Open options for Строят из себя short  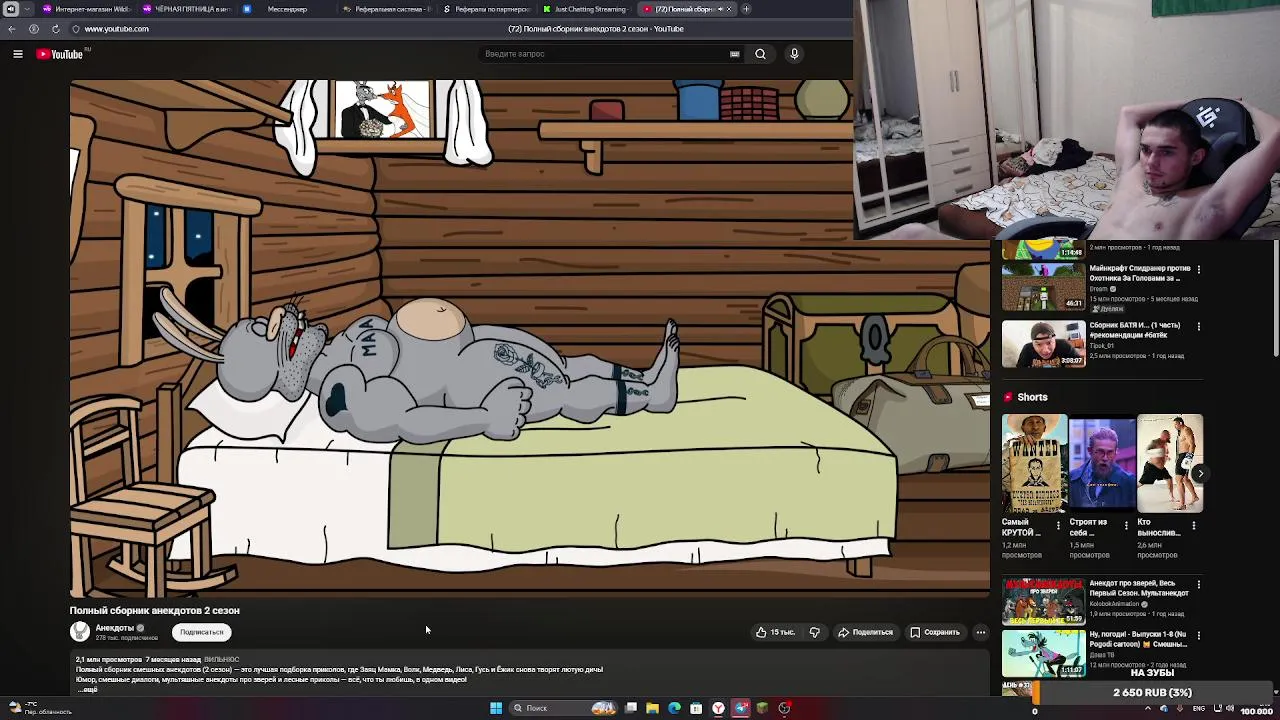pos(1126,524)
